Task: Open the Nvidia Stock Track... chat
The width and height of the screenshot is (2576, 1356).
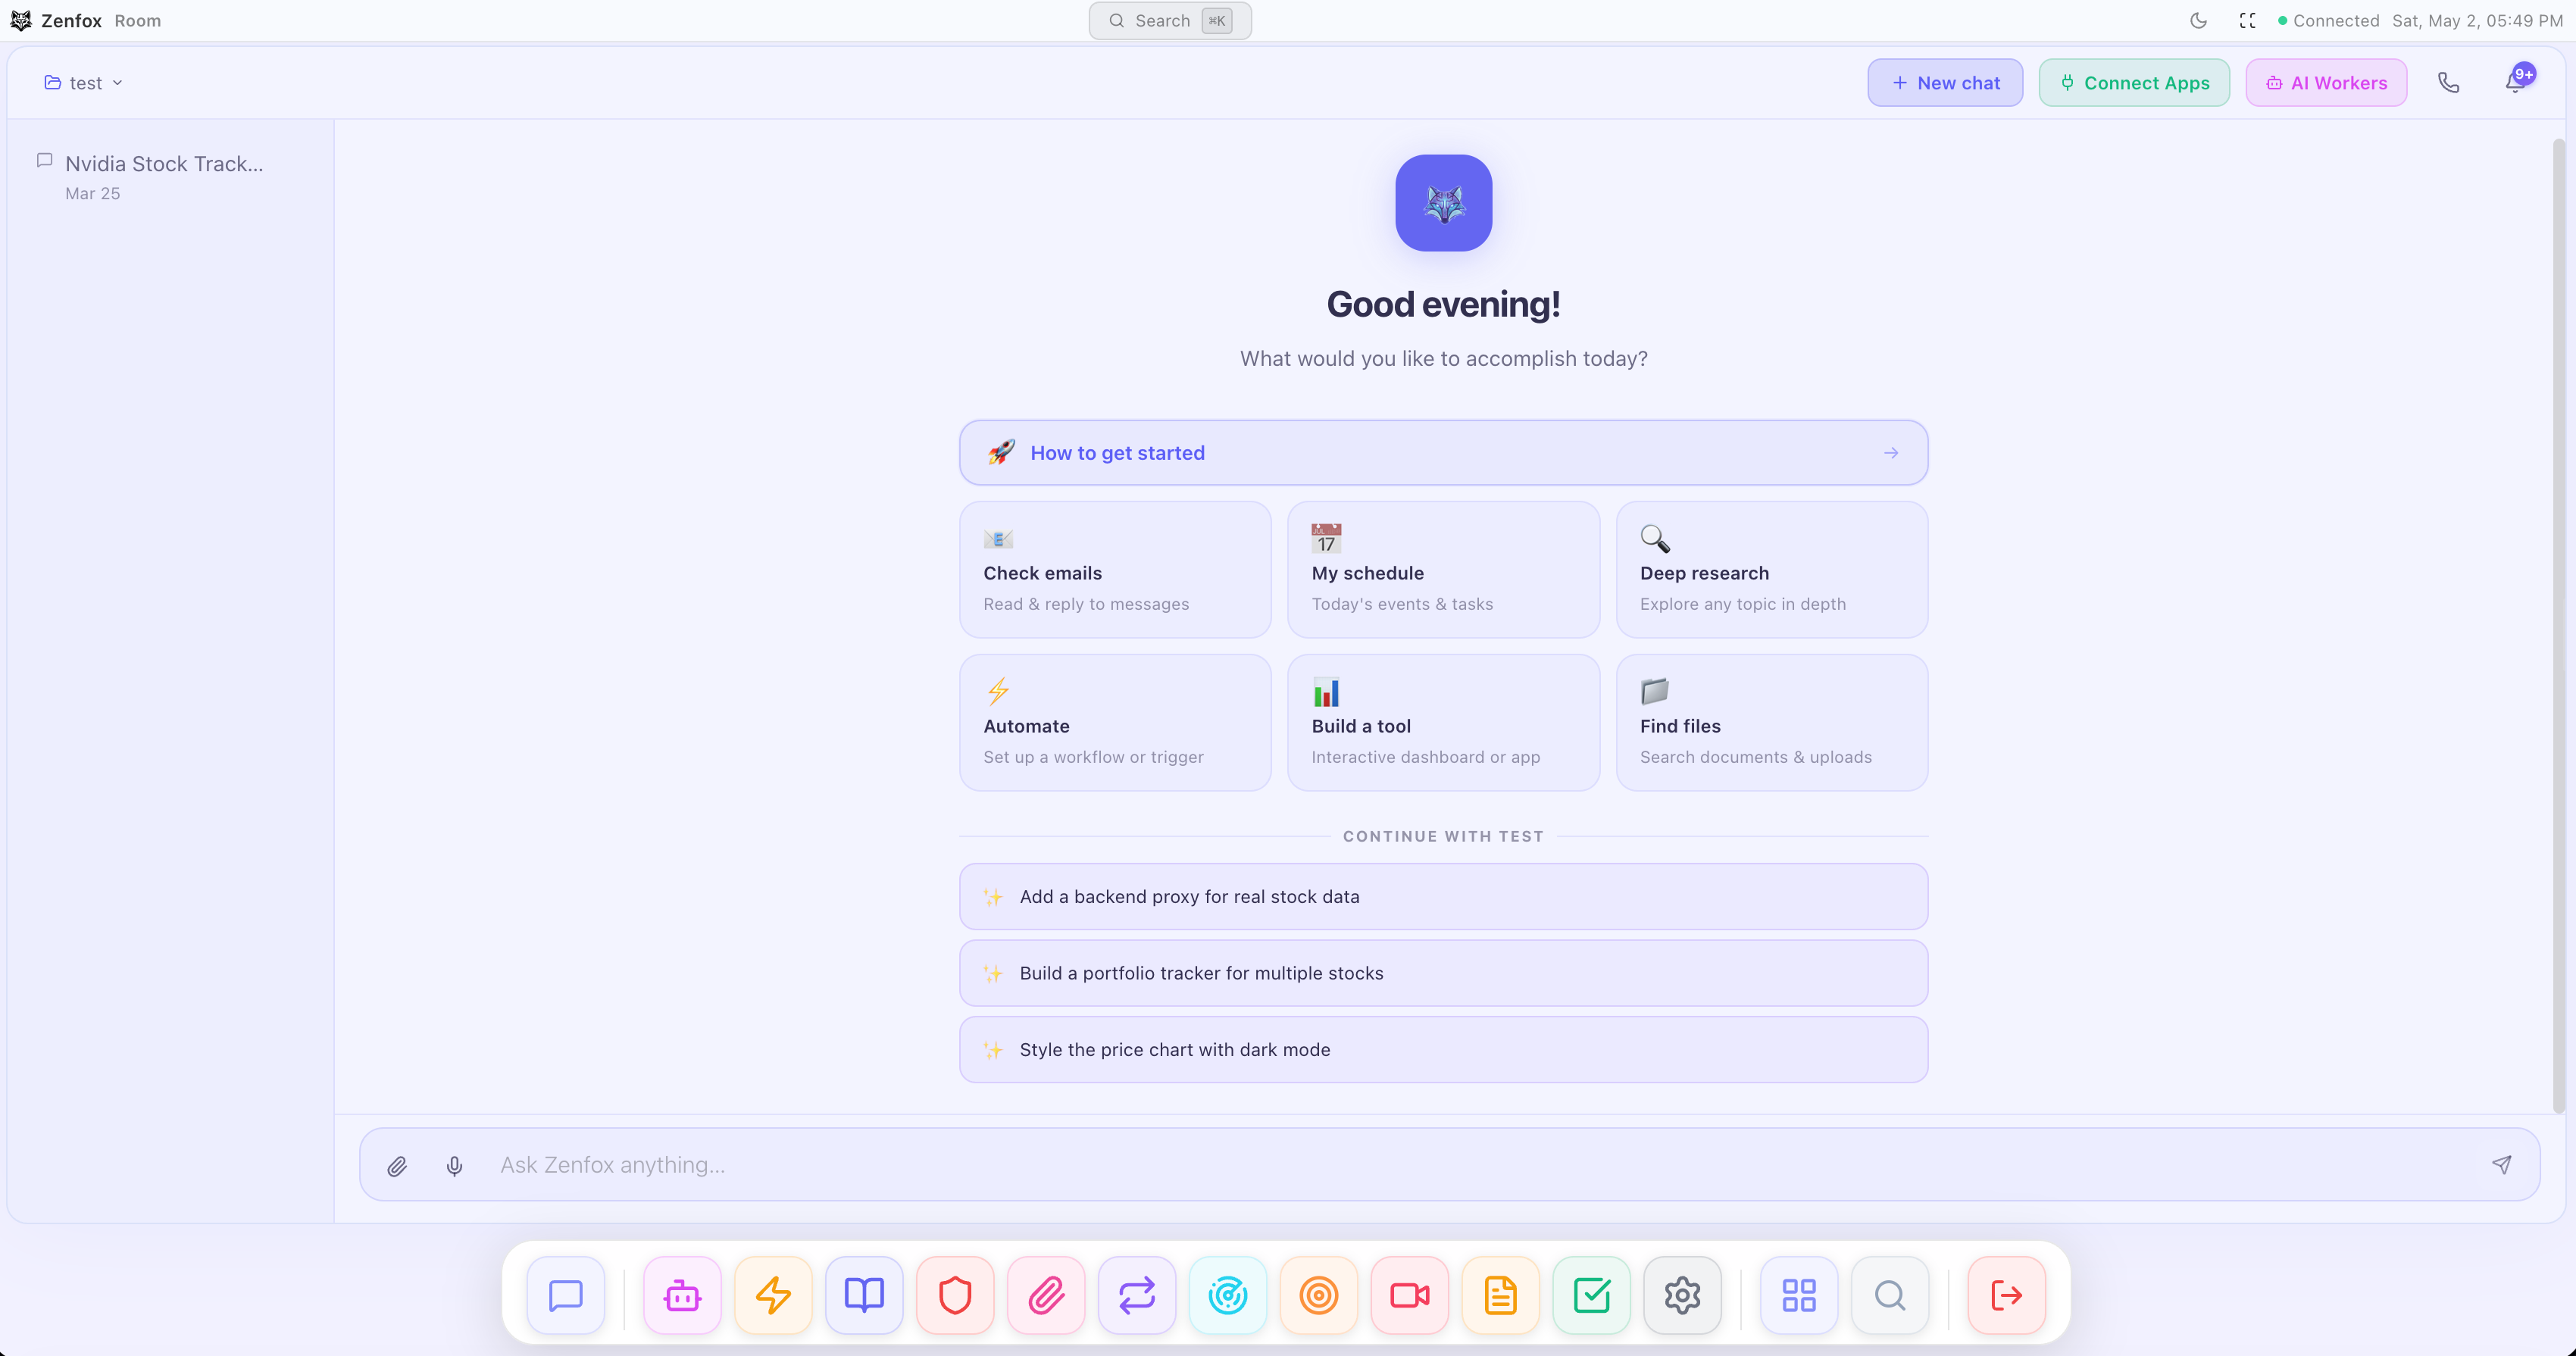Action: [x=170, y=176]
